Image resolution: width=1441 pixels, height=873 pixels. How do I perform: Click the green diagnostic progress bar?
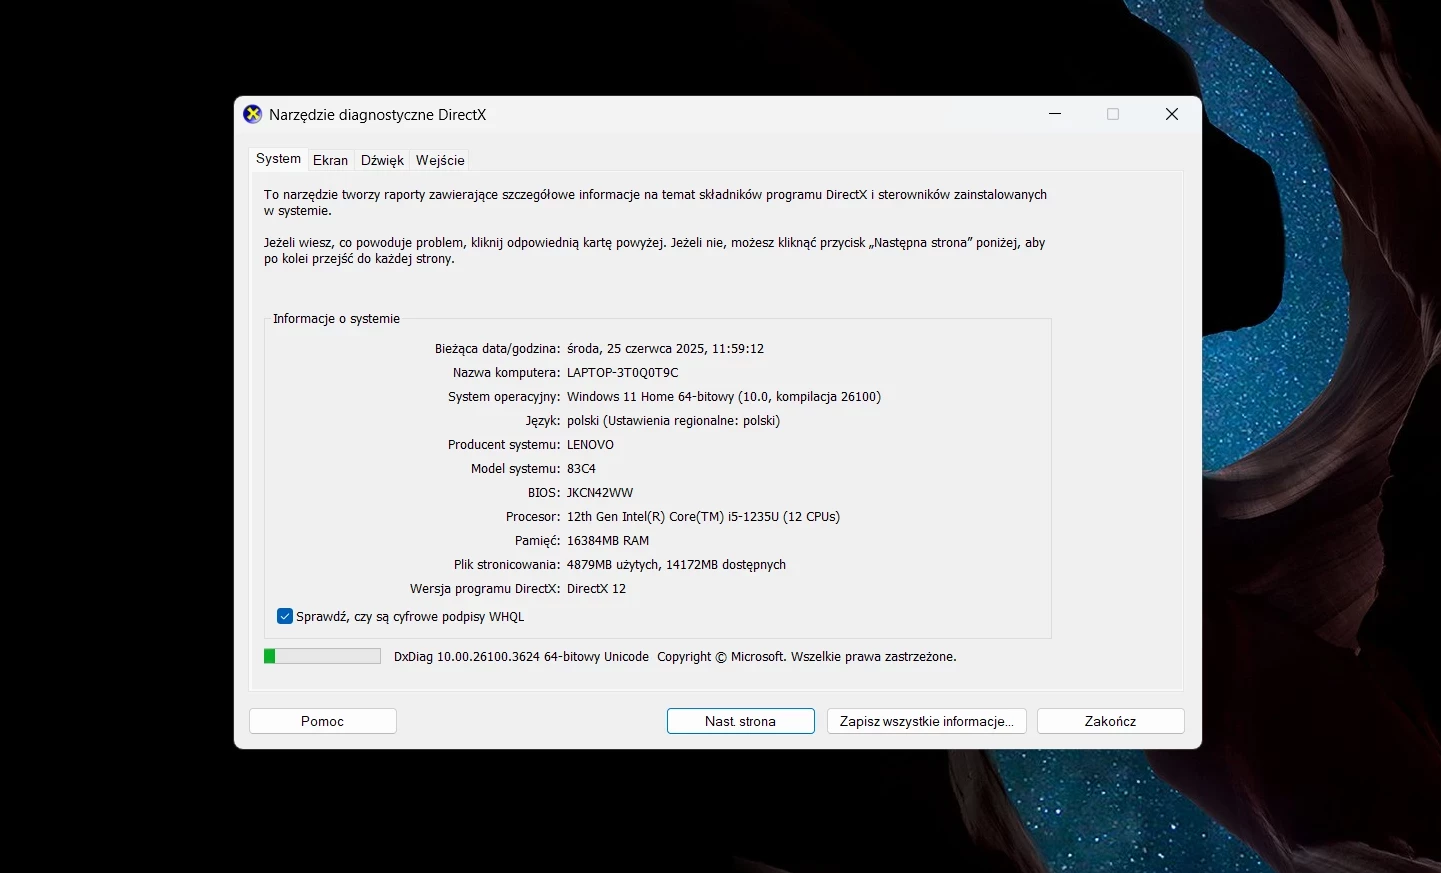pos(322,656)
